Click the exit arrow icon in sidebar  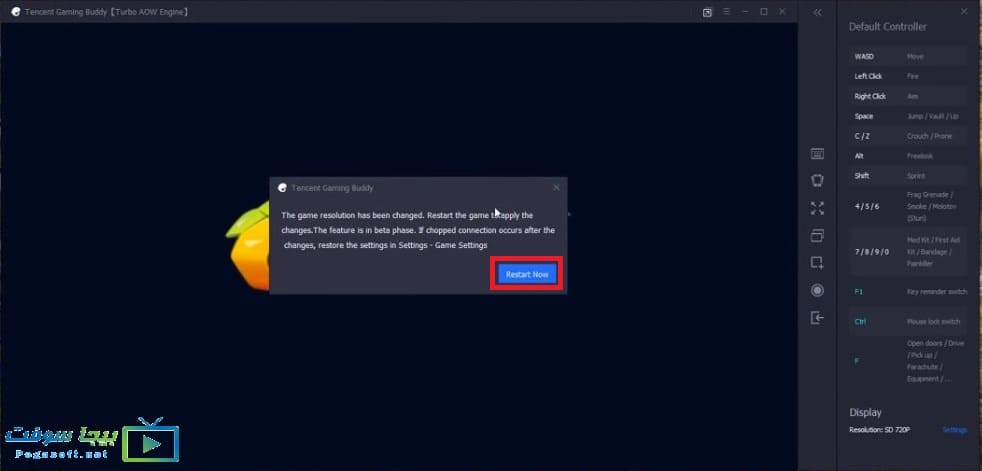(x=817, y=318)
